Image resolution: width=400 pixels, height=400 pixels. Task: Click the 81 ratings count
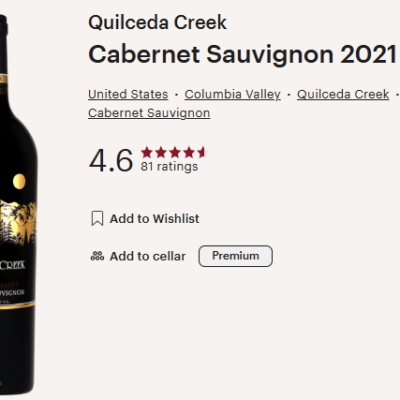click(169, 166)
